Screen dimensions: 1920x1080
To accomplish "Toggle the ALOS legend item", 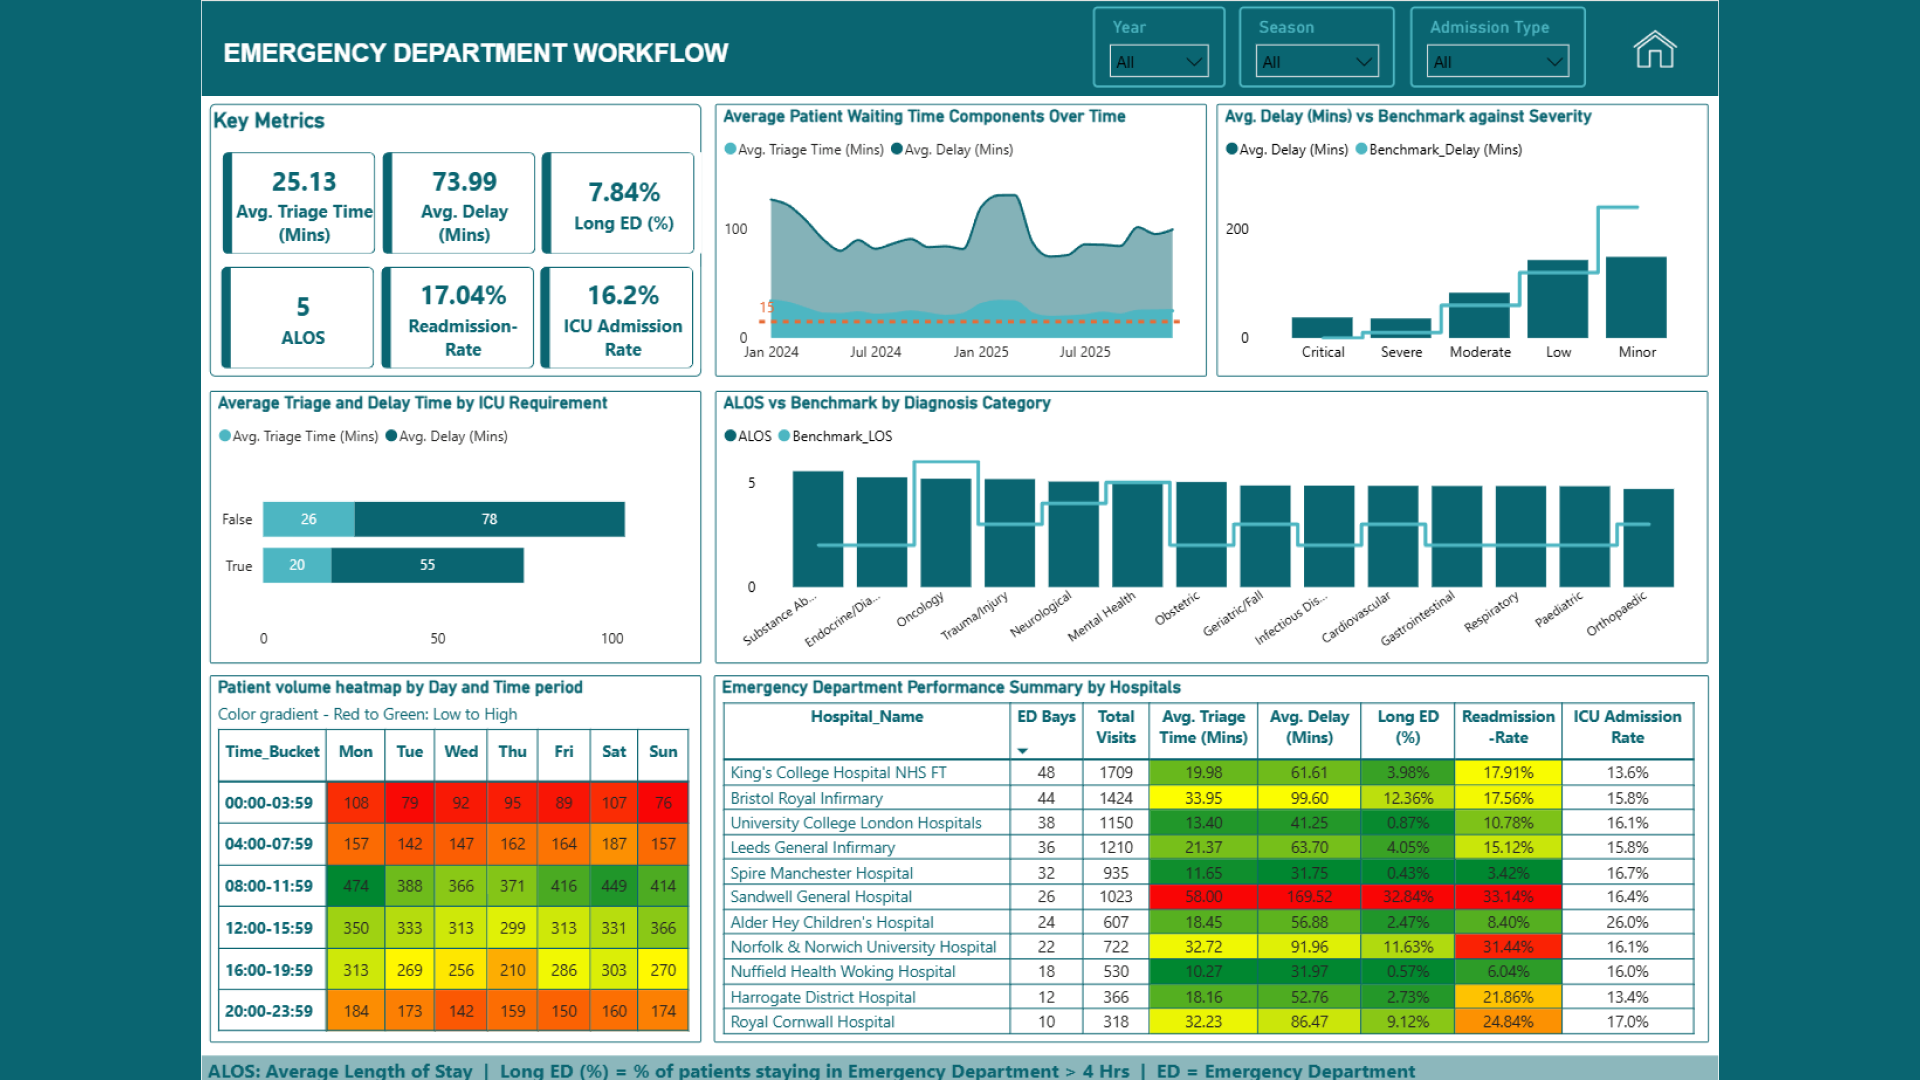I will [748, 436].
